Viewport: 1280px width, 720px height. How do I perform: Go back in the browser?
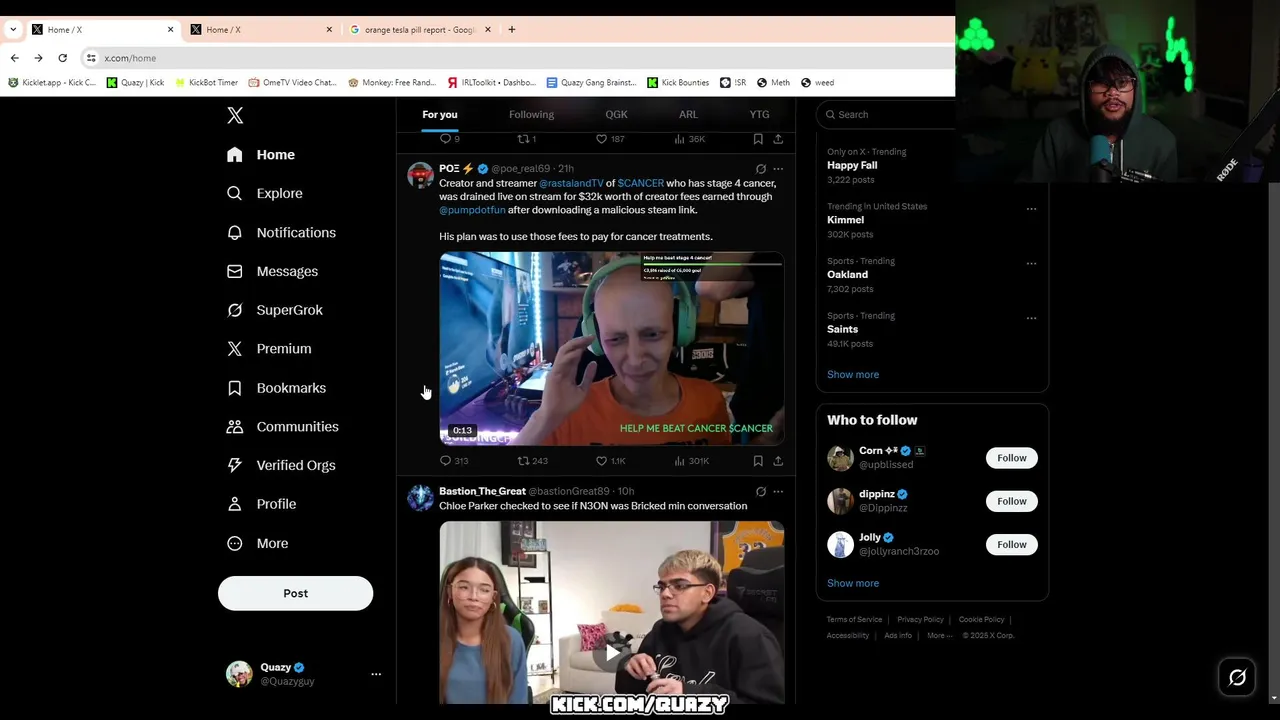pos(14,58)
